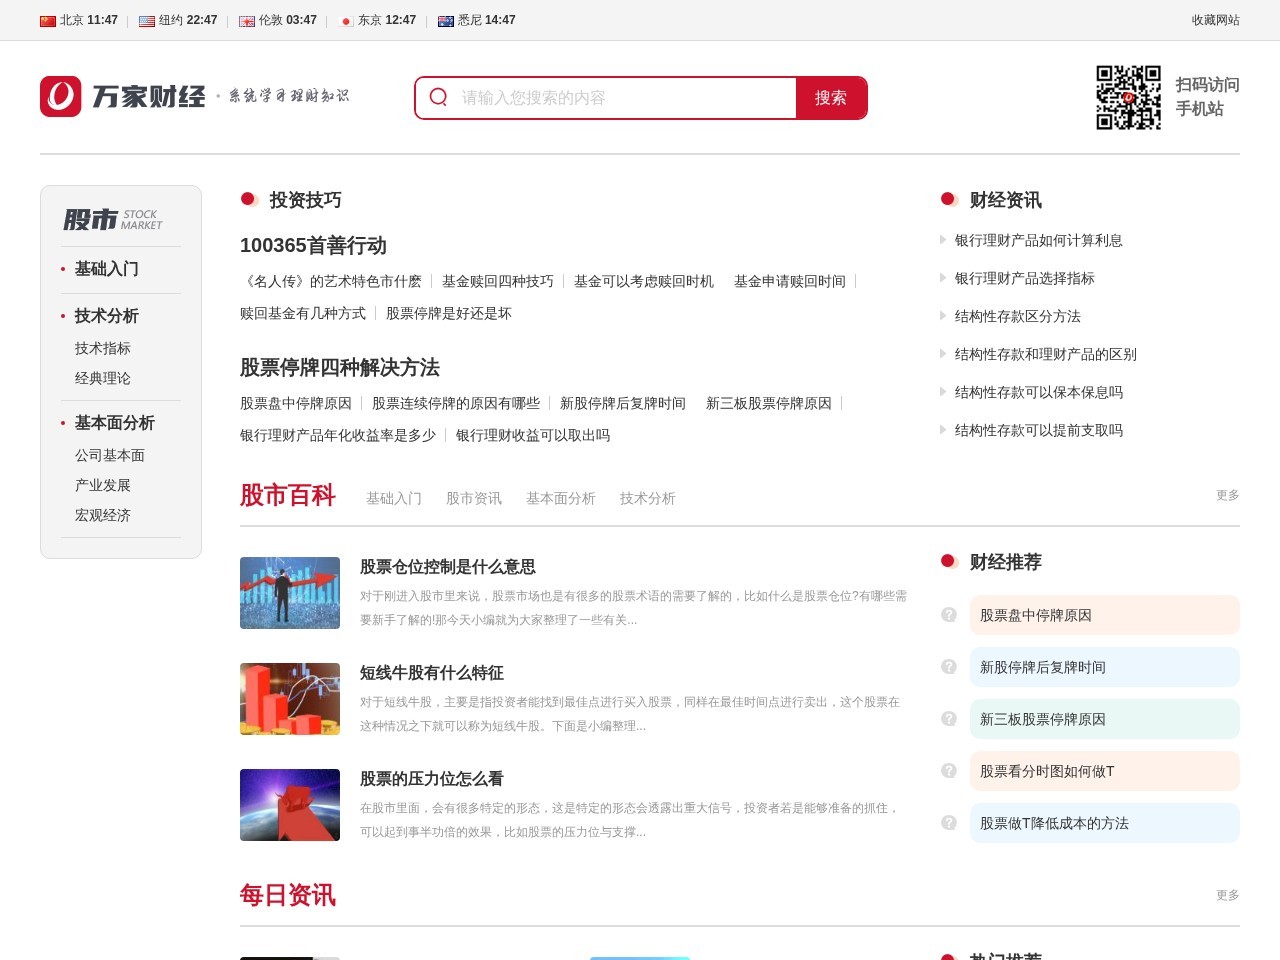Open 银行理财收益可以取出吗 link
The height and width of the screenshot is (960, 1280).
[x=533, y=436]
